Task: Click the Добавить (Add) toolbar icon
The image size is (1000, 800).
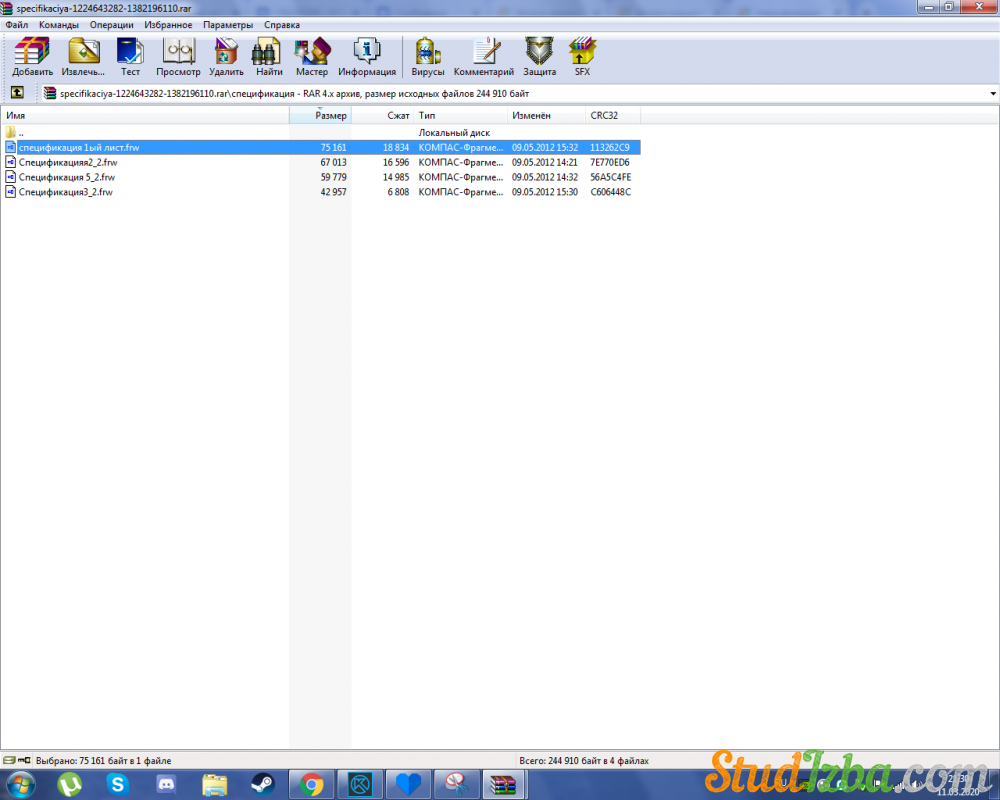Action: (x=32, y=57)
